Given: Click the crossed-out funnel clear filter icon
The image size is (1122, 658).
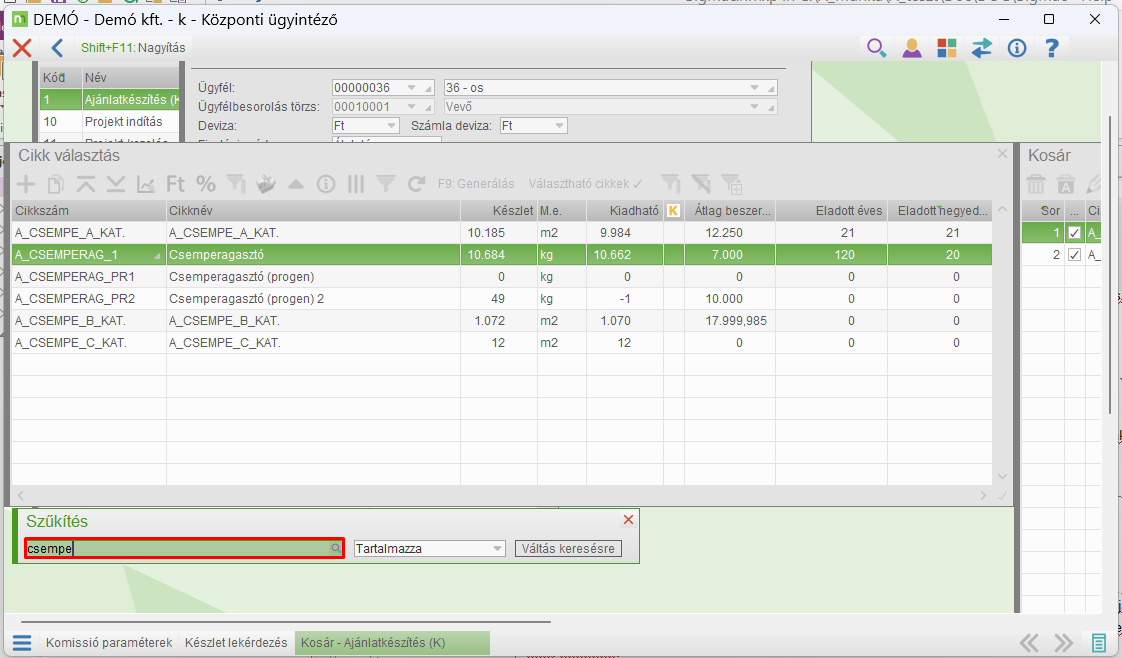Looking at the screenshot, I should [701, 184].
